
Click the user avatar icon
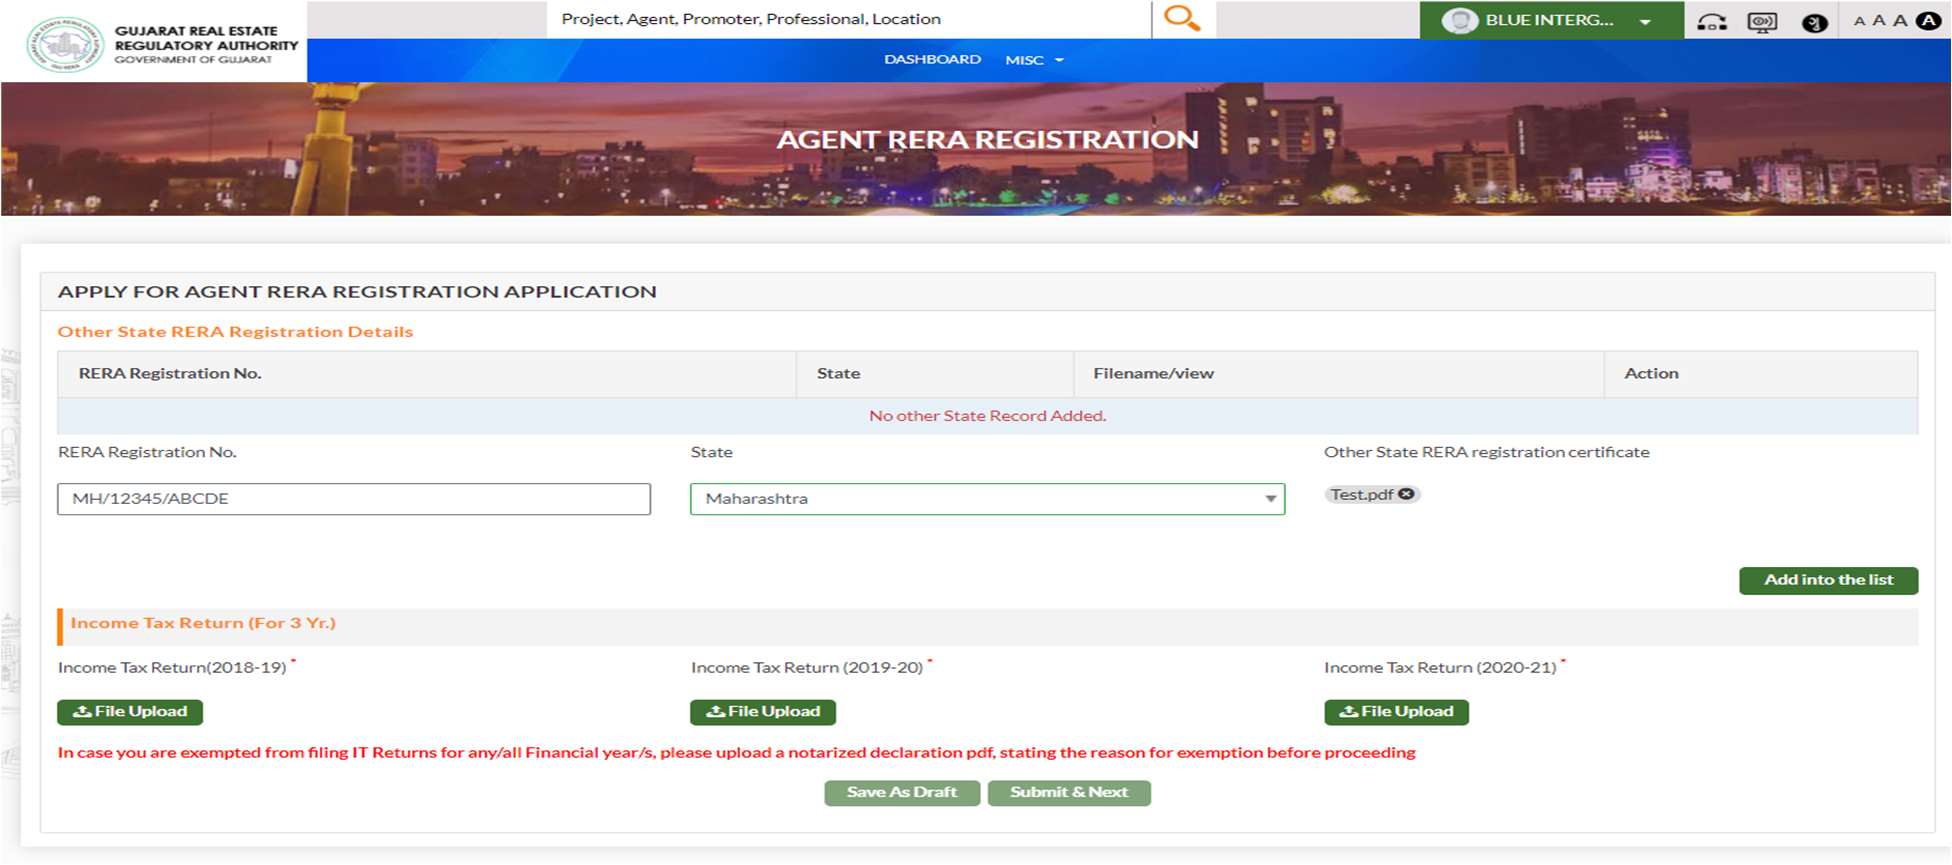tap(1460, 20)
